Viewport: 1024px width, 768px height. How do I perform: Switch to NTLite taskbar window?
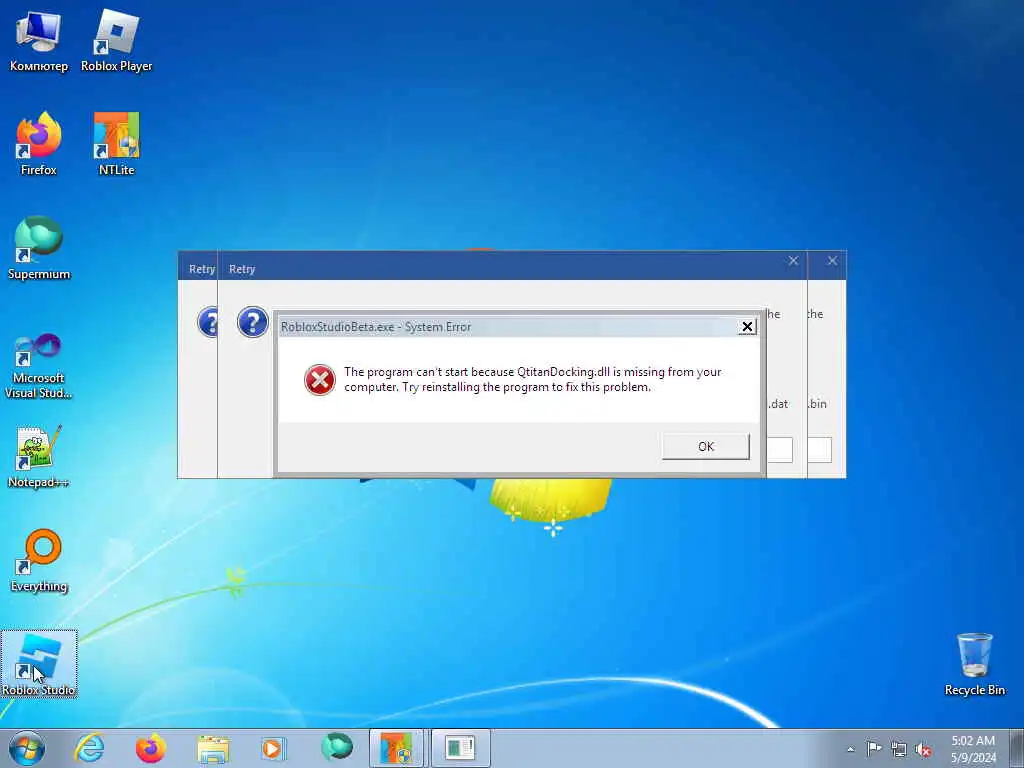tap(398, 748)
